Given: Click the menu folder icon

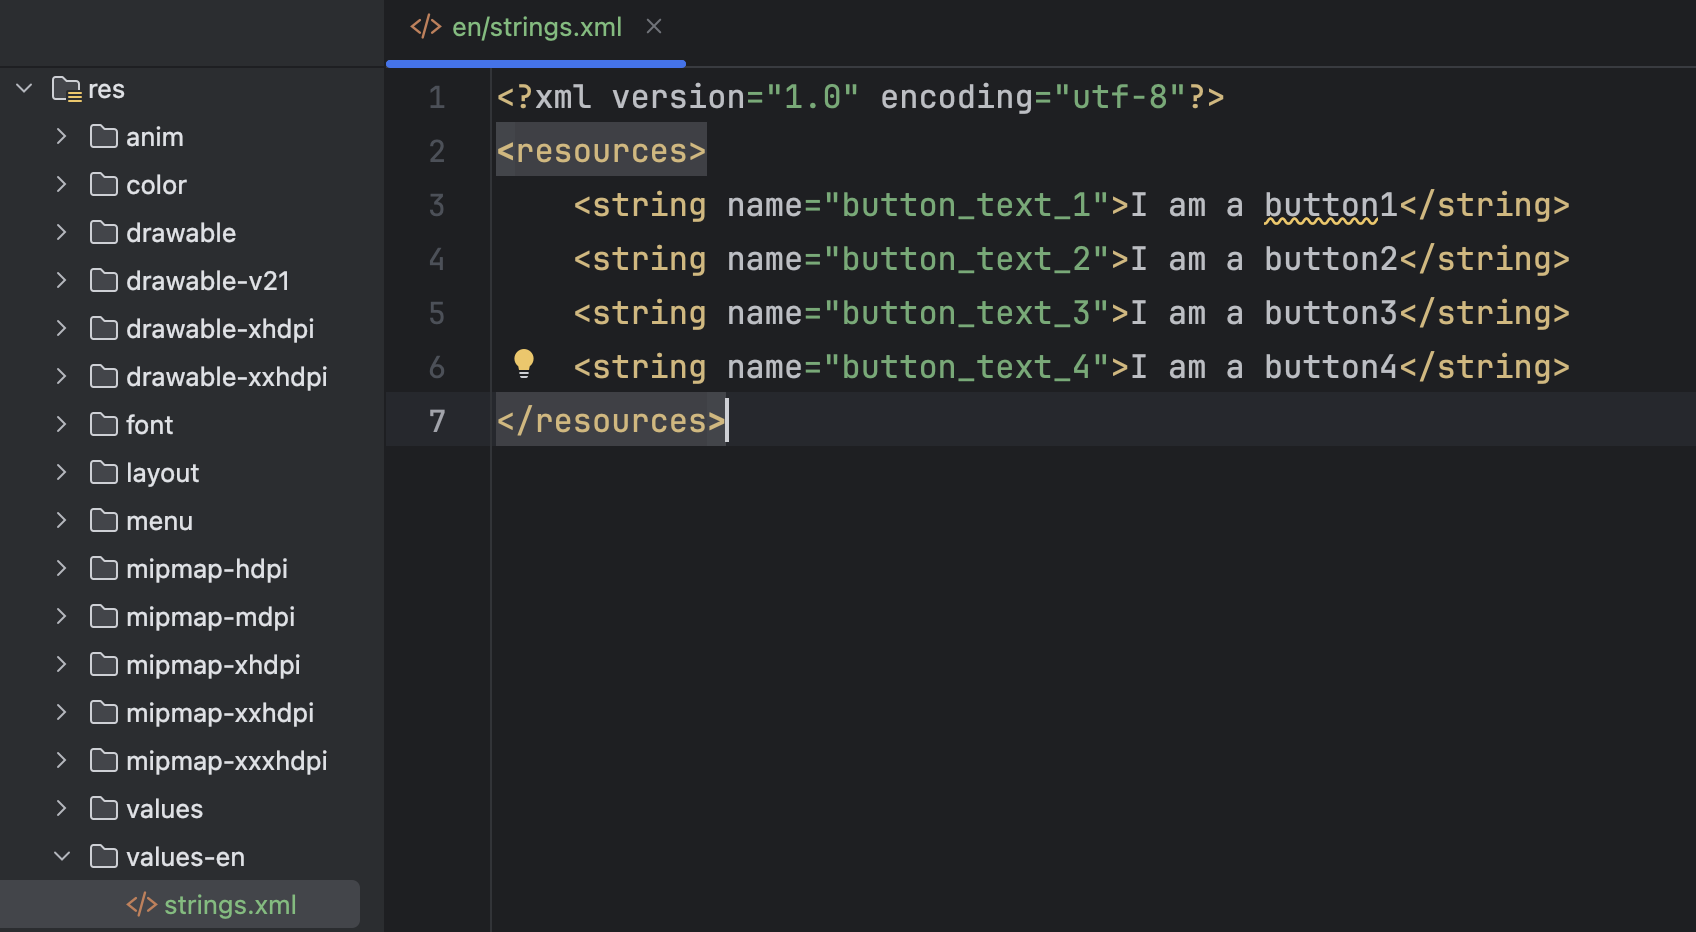Looking at the screenshot, I should tap(104, 520).
